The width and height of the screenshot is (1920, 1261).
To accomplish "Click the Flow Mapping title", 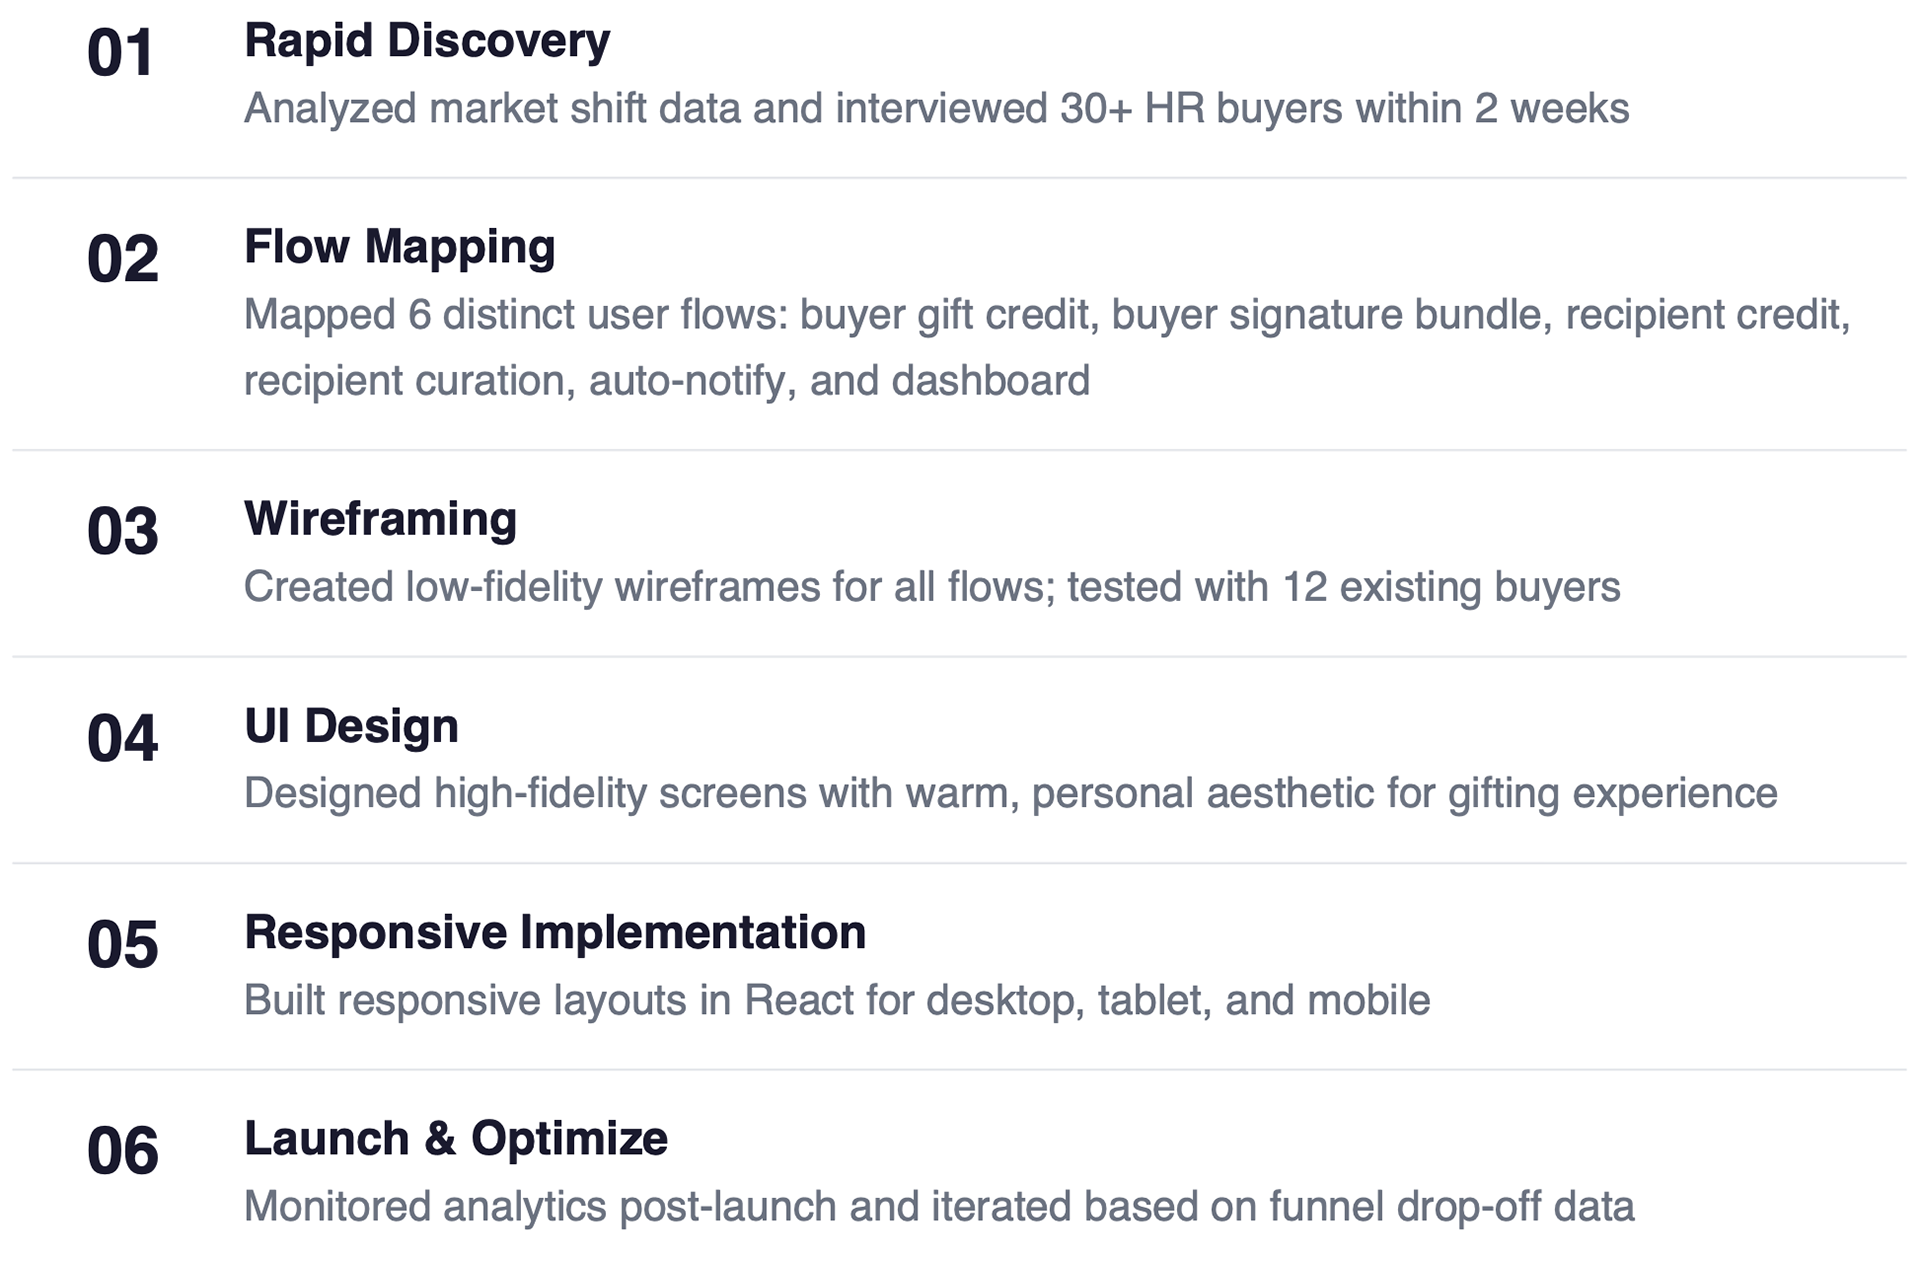I will point(399,247).
